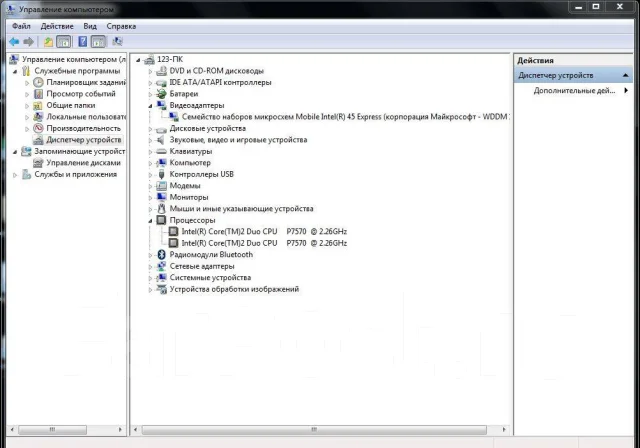Image resolution: width=640 pixels, height=448 pixels.
Task: Click the Производительность icon in left tree
Action: pyautogui.click(x=38, y=128)
